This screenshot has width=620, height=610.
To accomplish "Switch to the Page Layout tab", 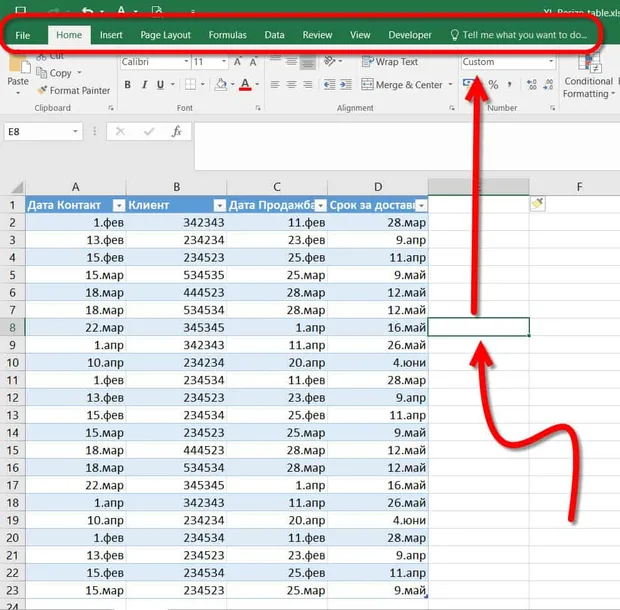I will coord(165,35).
